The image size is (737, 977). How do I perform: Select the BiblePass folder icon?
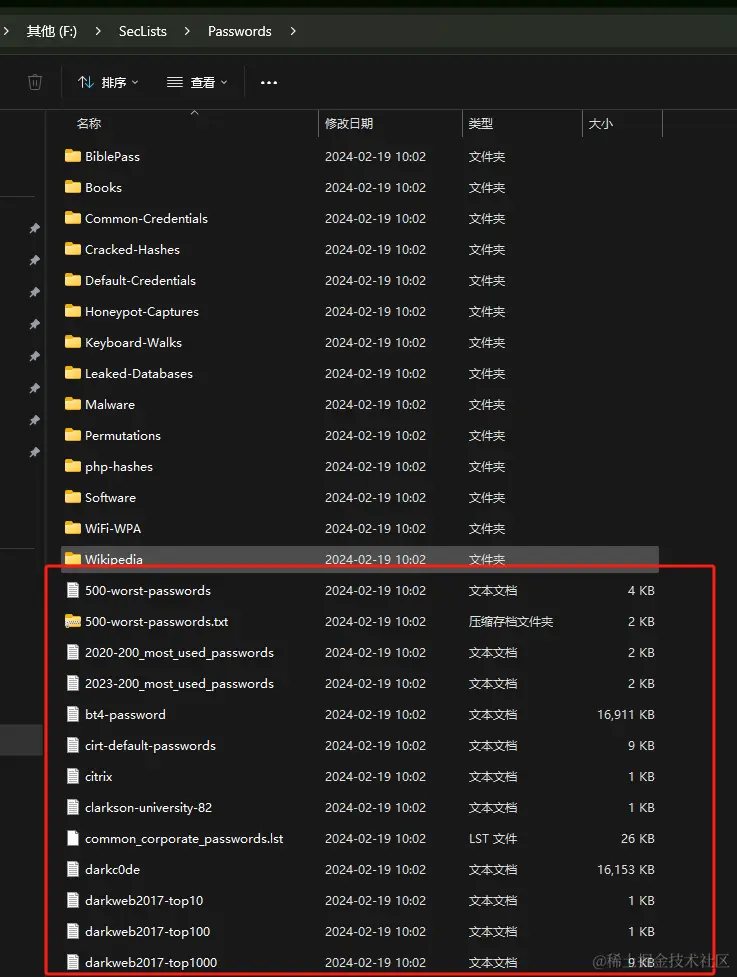pos(73,156)
